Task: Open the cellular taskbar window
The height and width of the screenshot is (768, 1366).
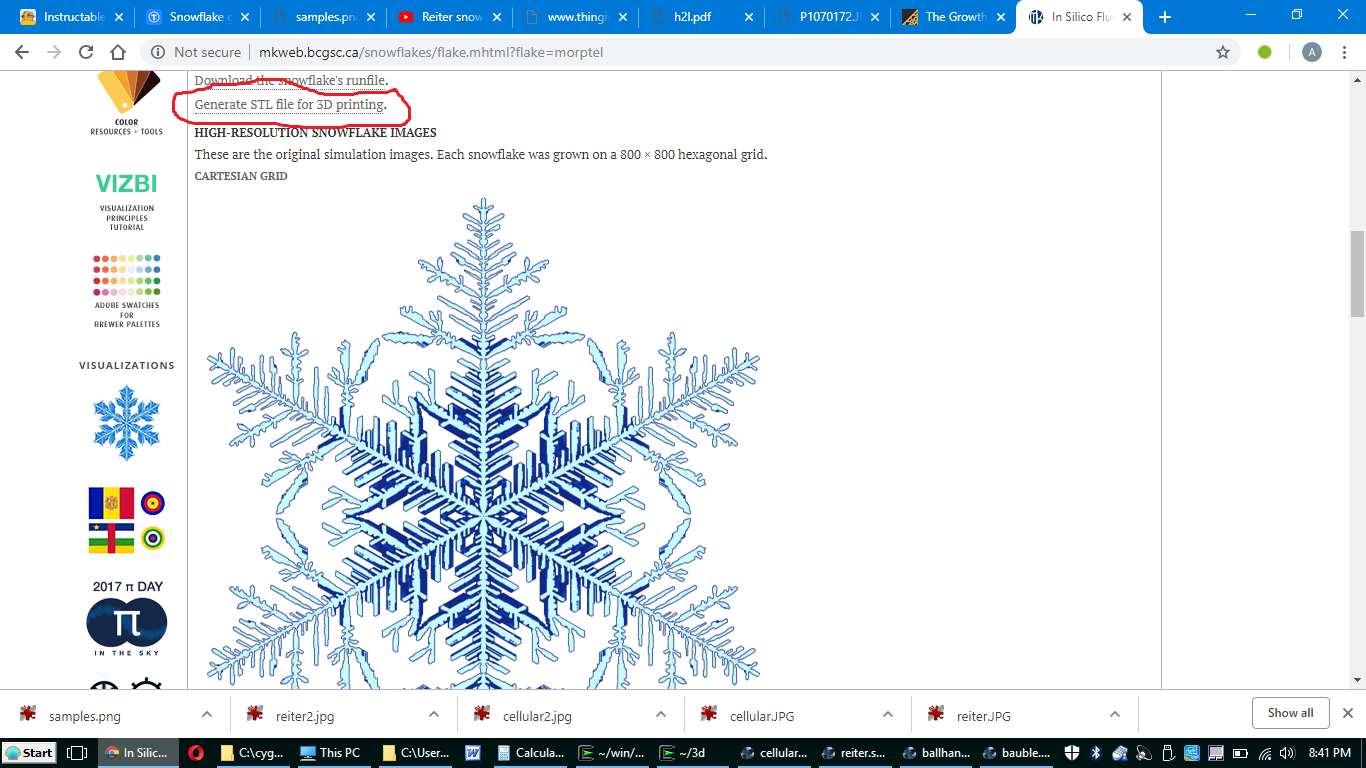Action: point(775,753)
